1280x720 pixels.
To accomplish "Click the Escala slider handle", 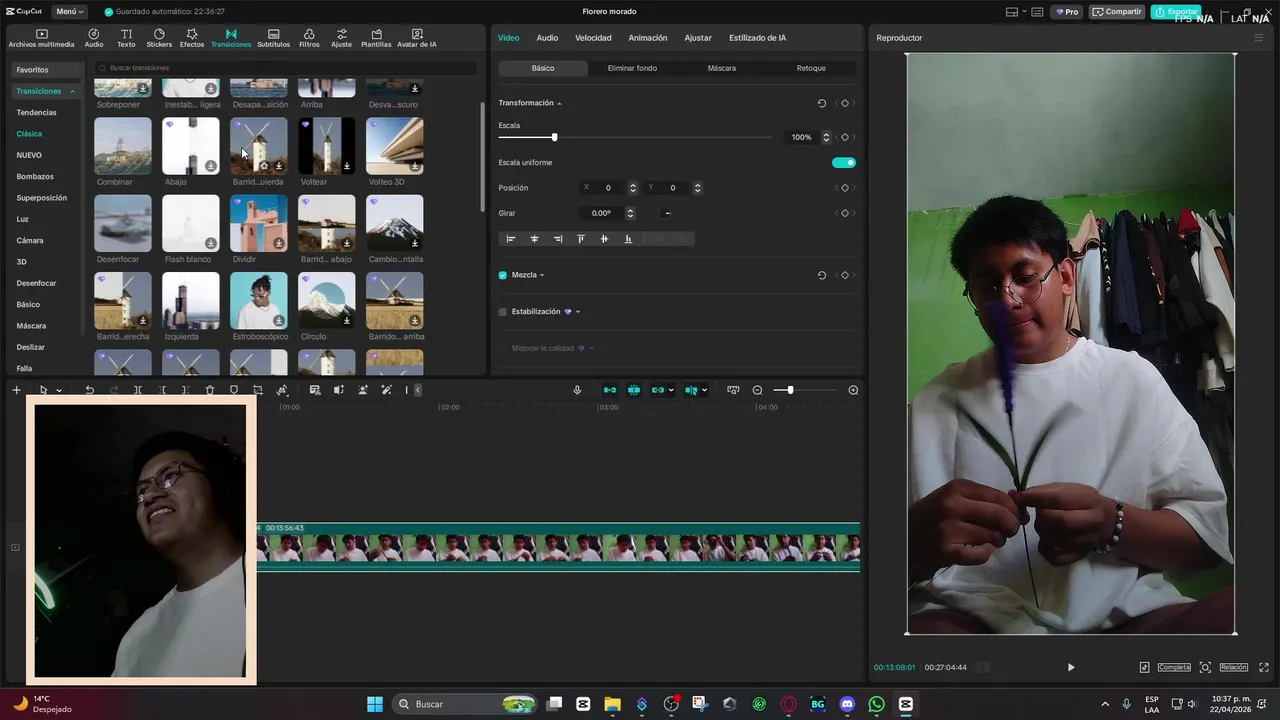I will pos(554,137).
